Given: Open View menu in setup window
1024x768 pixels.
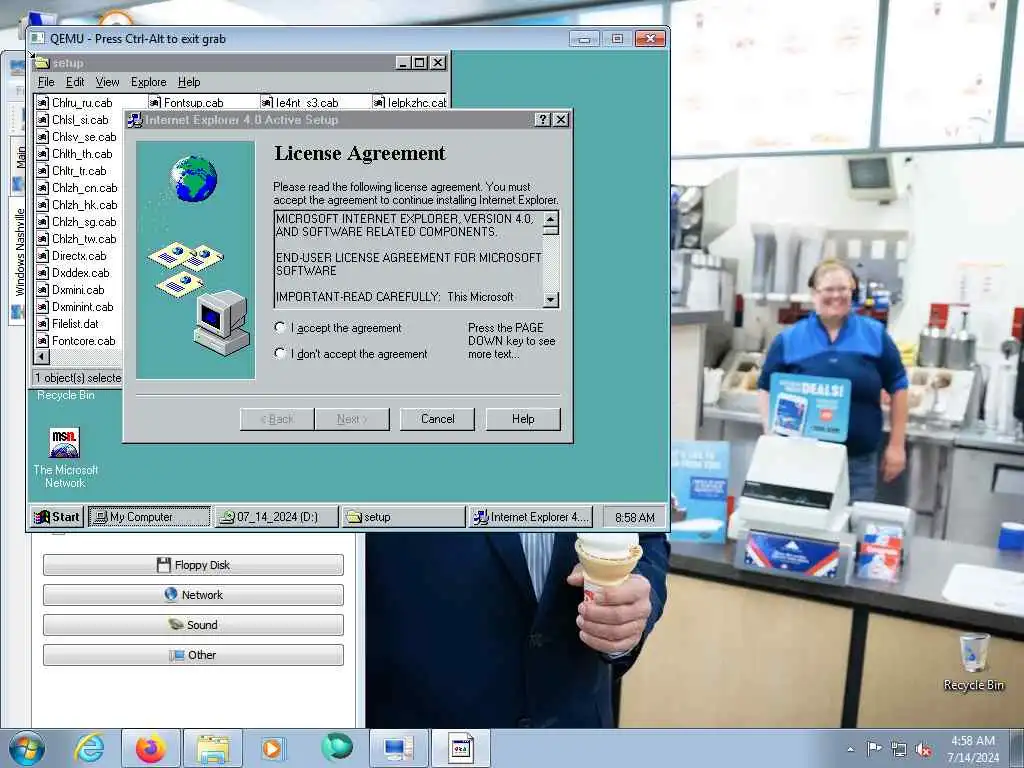Looking at the screenshot, I should click(107, 82).
